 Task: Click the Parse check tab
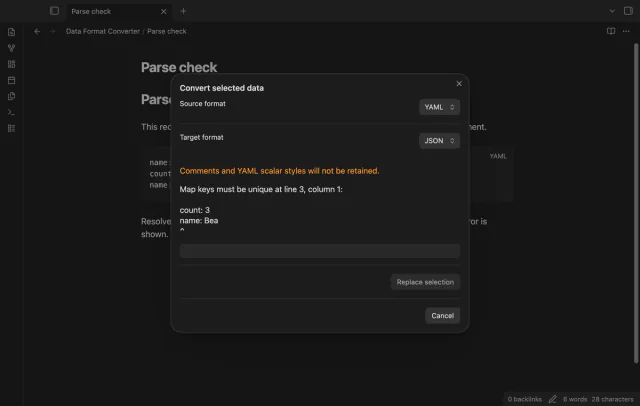pyautogui.click(x=118, y=11)
